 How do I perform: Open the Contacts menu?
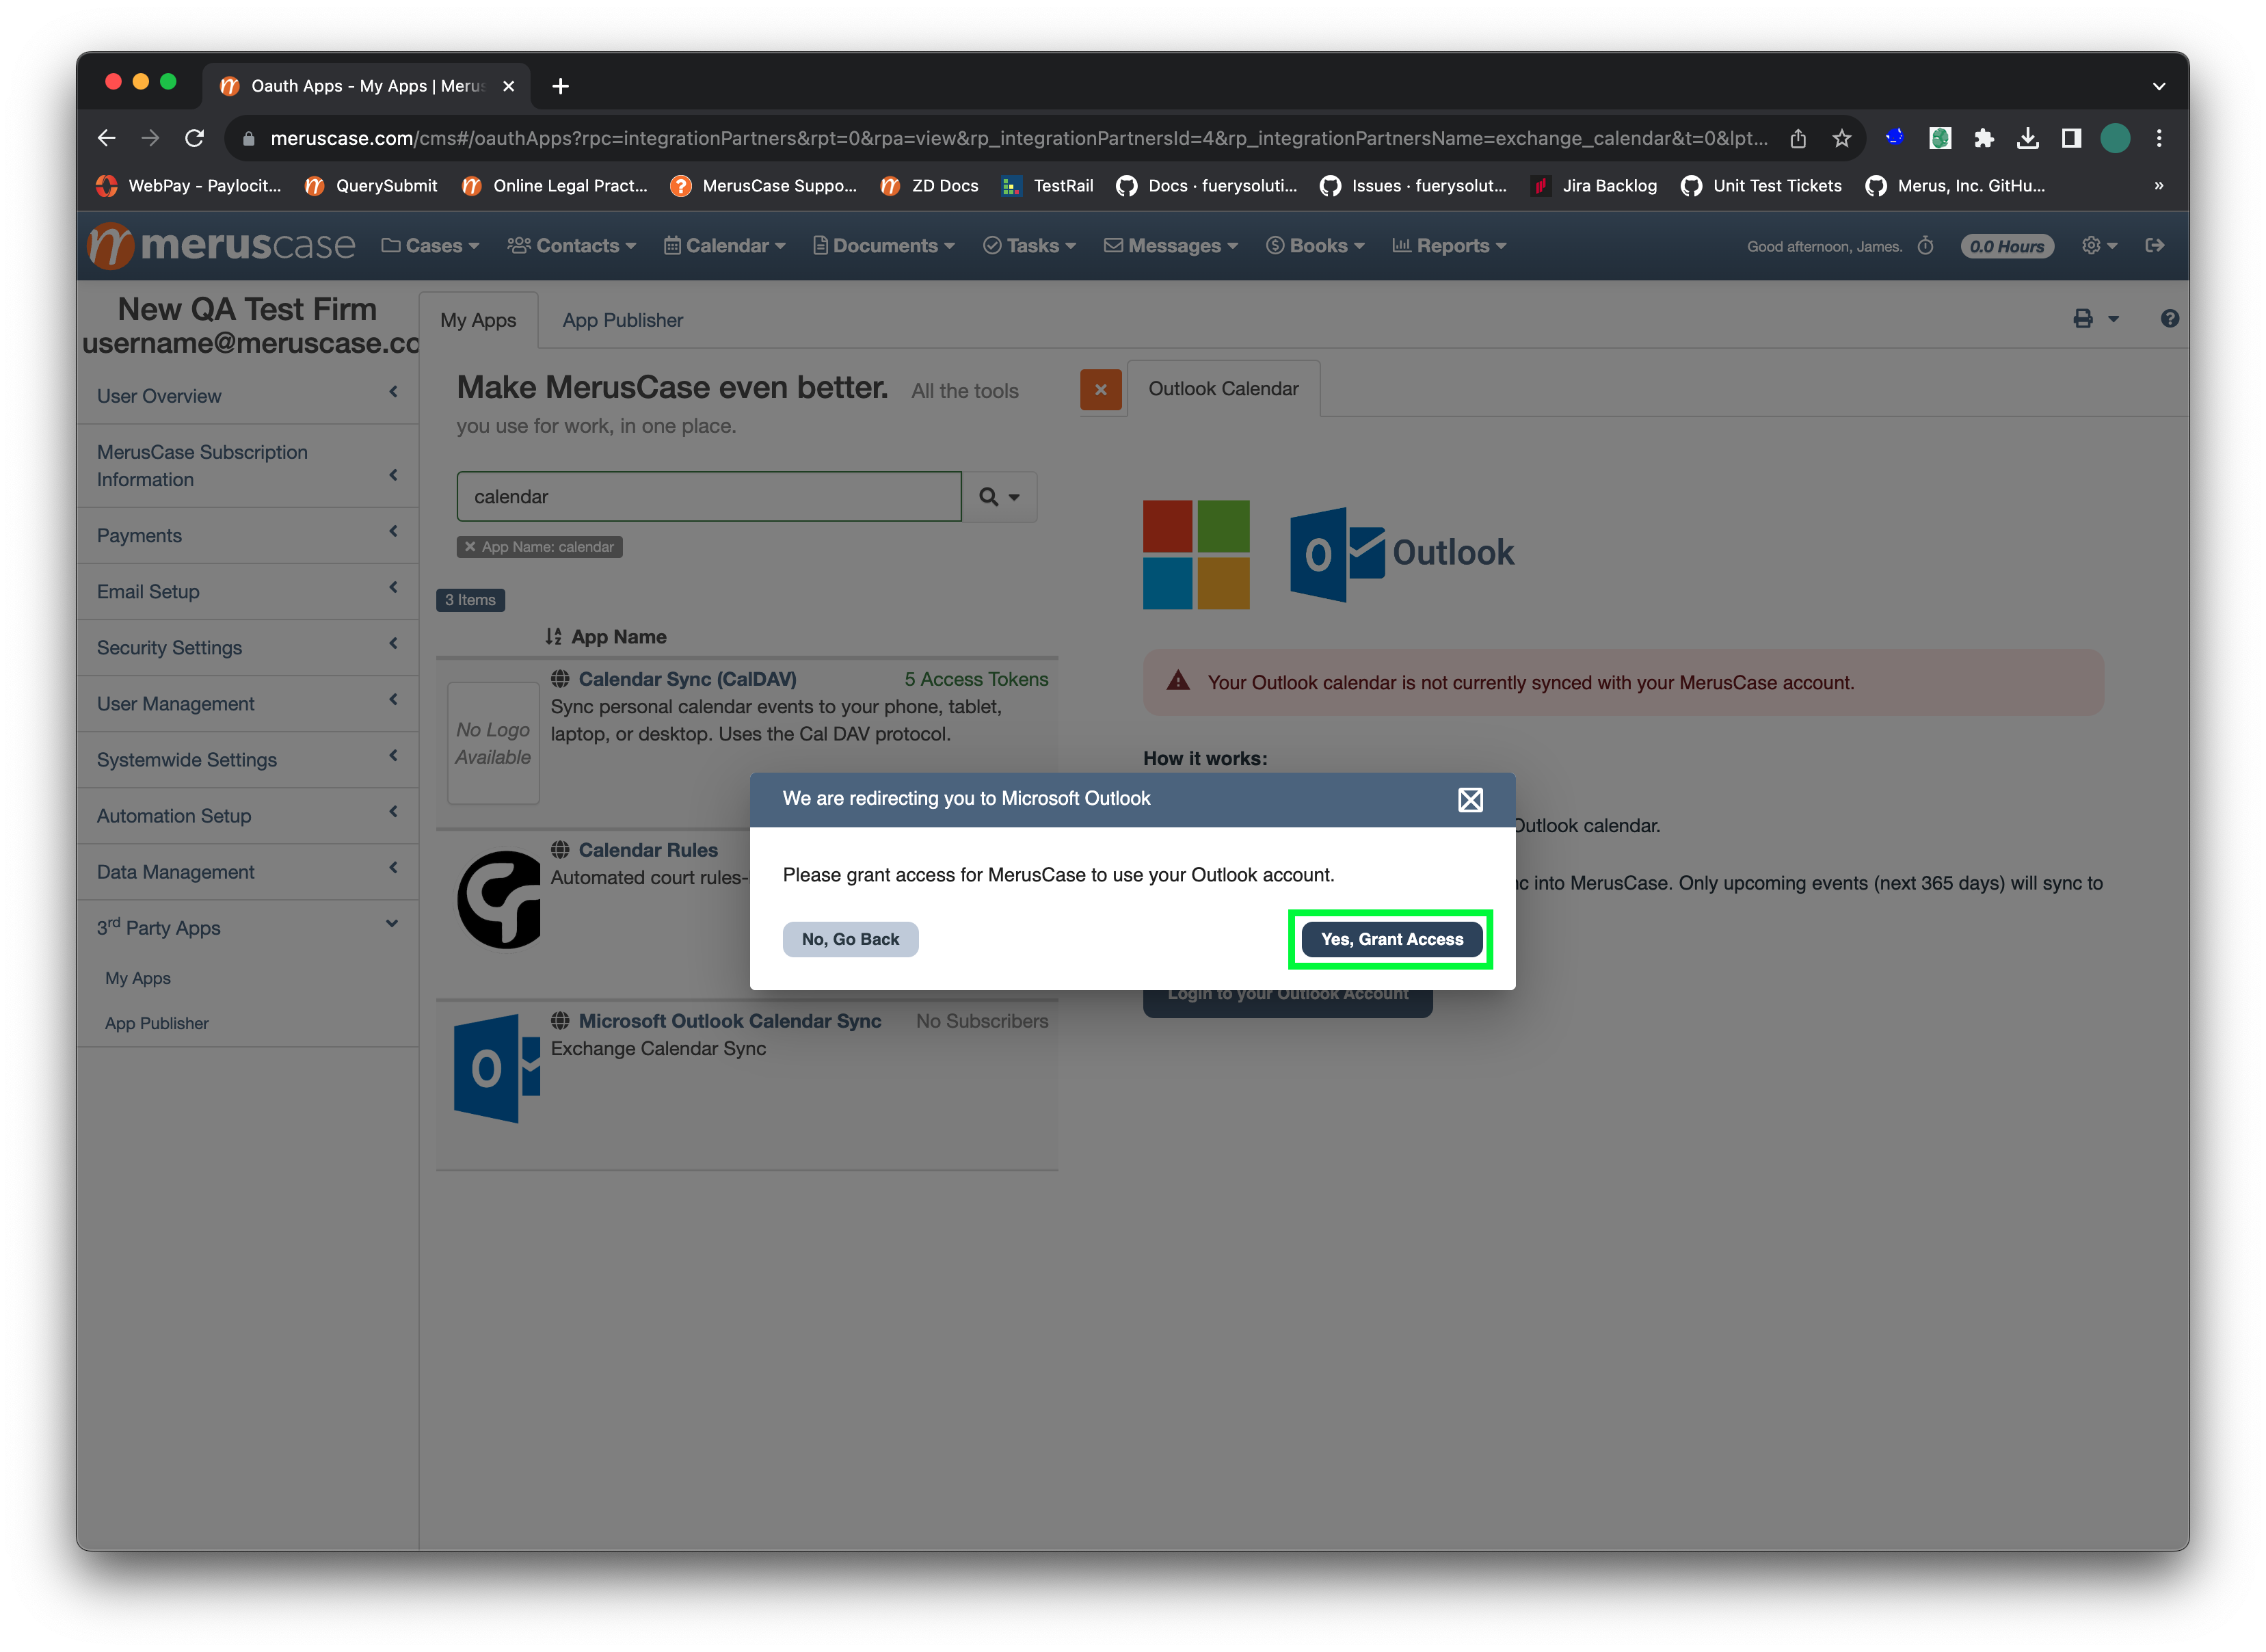(x=571, y=246)
